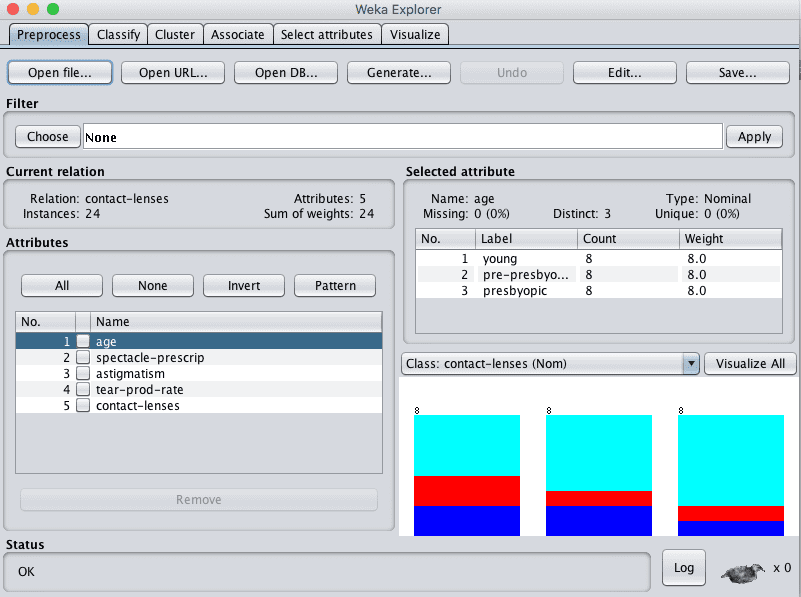Viewport: 801px width, 597px height.
Task: Open the Class contact-lenses dropdown
Action: (x=550, y=364)
